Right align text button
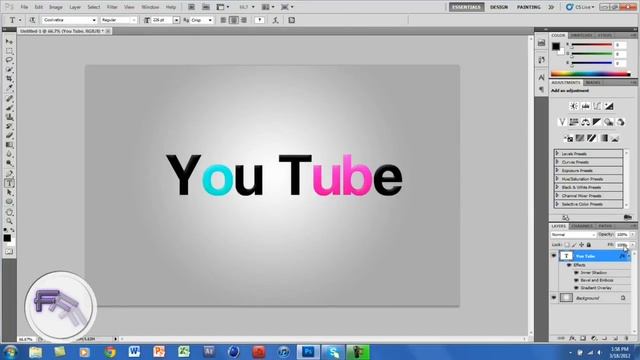 point(244,20)
